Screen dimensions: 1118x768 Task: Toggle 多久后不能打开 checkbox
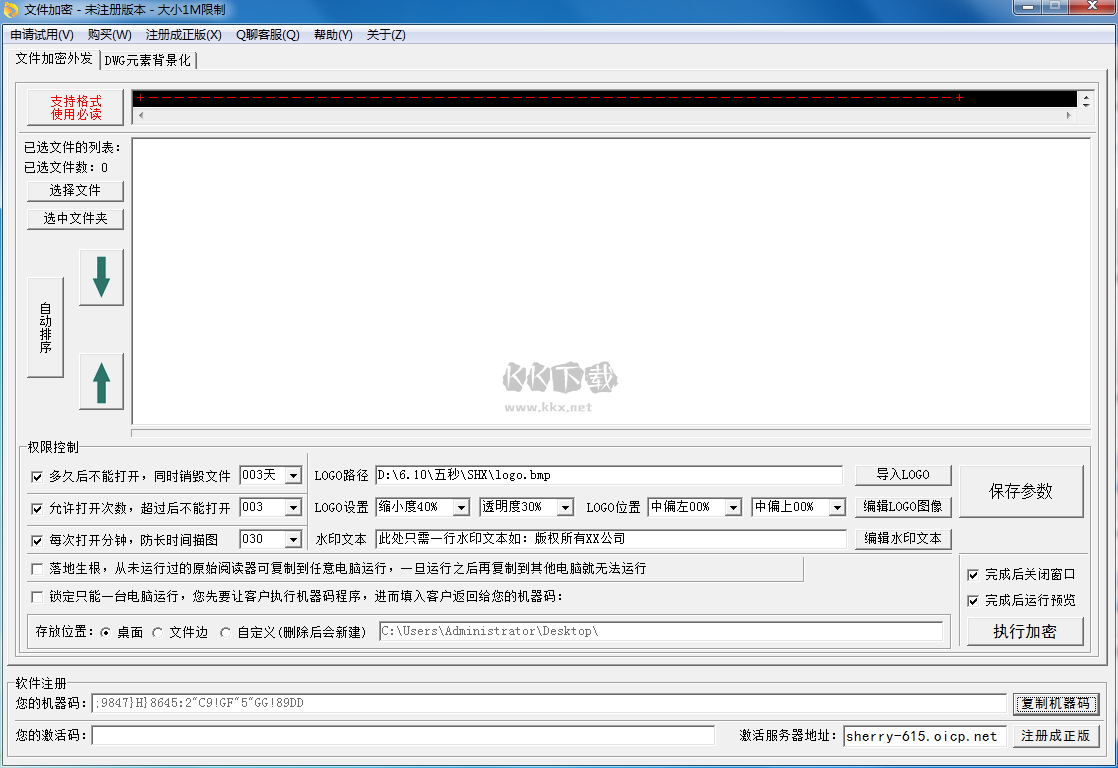(x=37, y=476)
